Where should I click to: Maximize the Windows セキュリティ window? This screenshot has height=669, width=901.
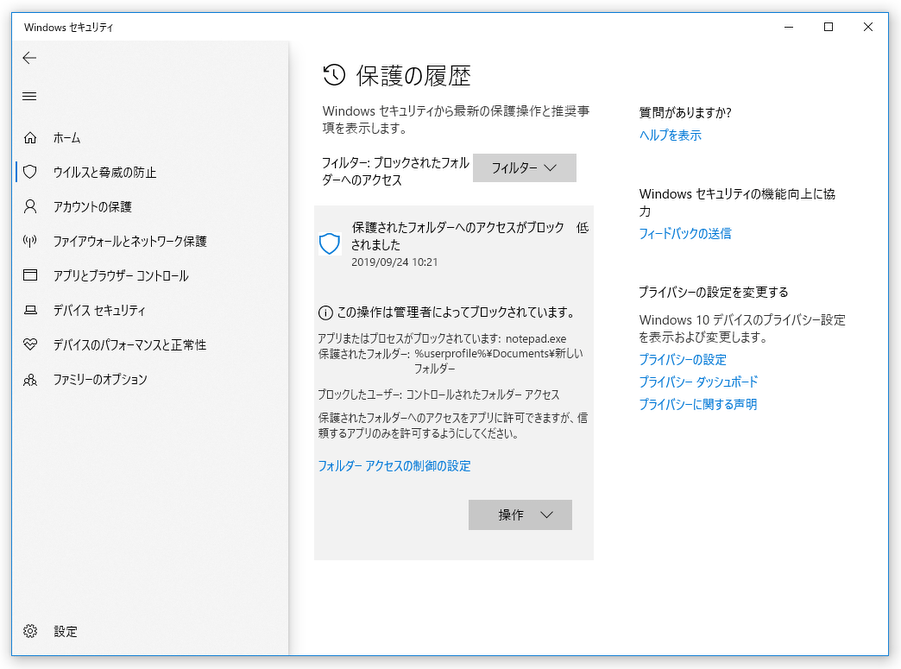(828, 27)
